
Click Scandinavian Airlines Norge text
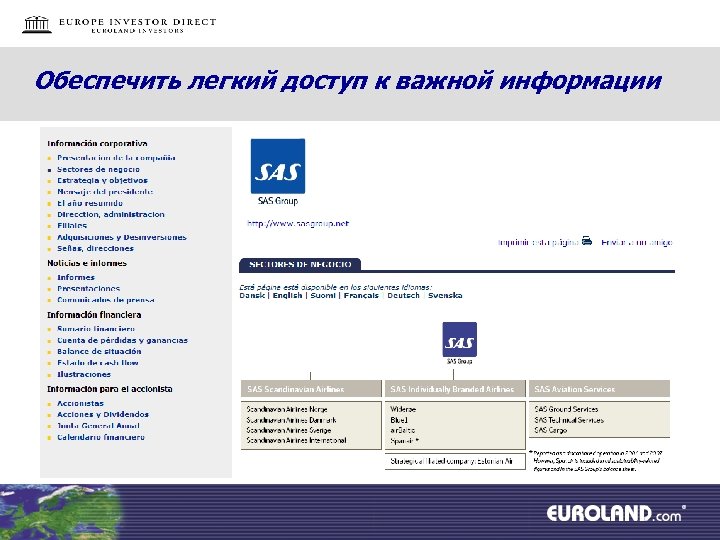click(x=287, y=409)
